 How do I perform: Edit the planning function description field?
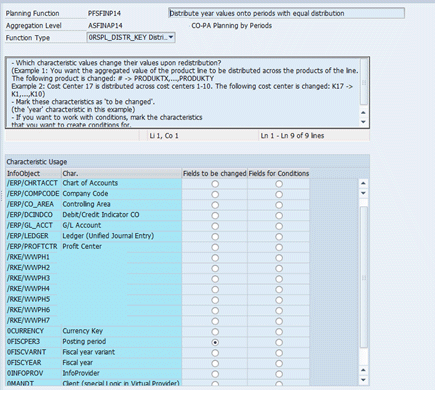tap(286, 13)
